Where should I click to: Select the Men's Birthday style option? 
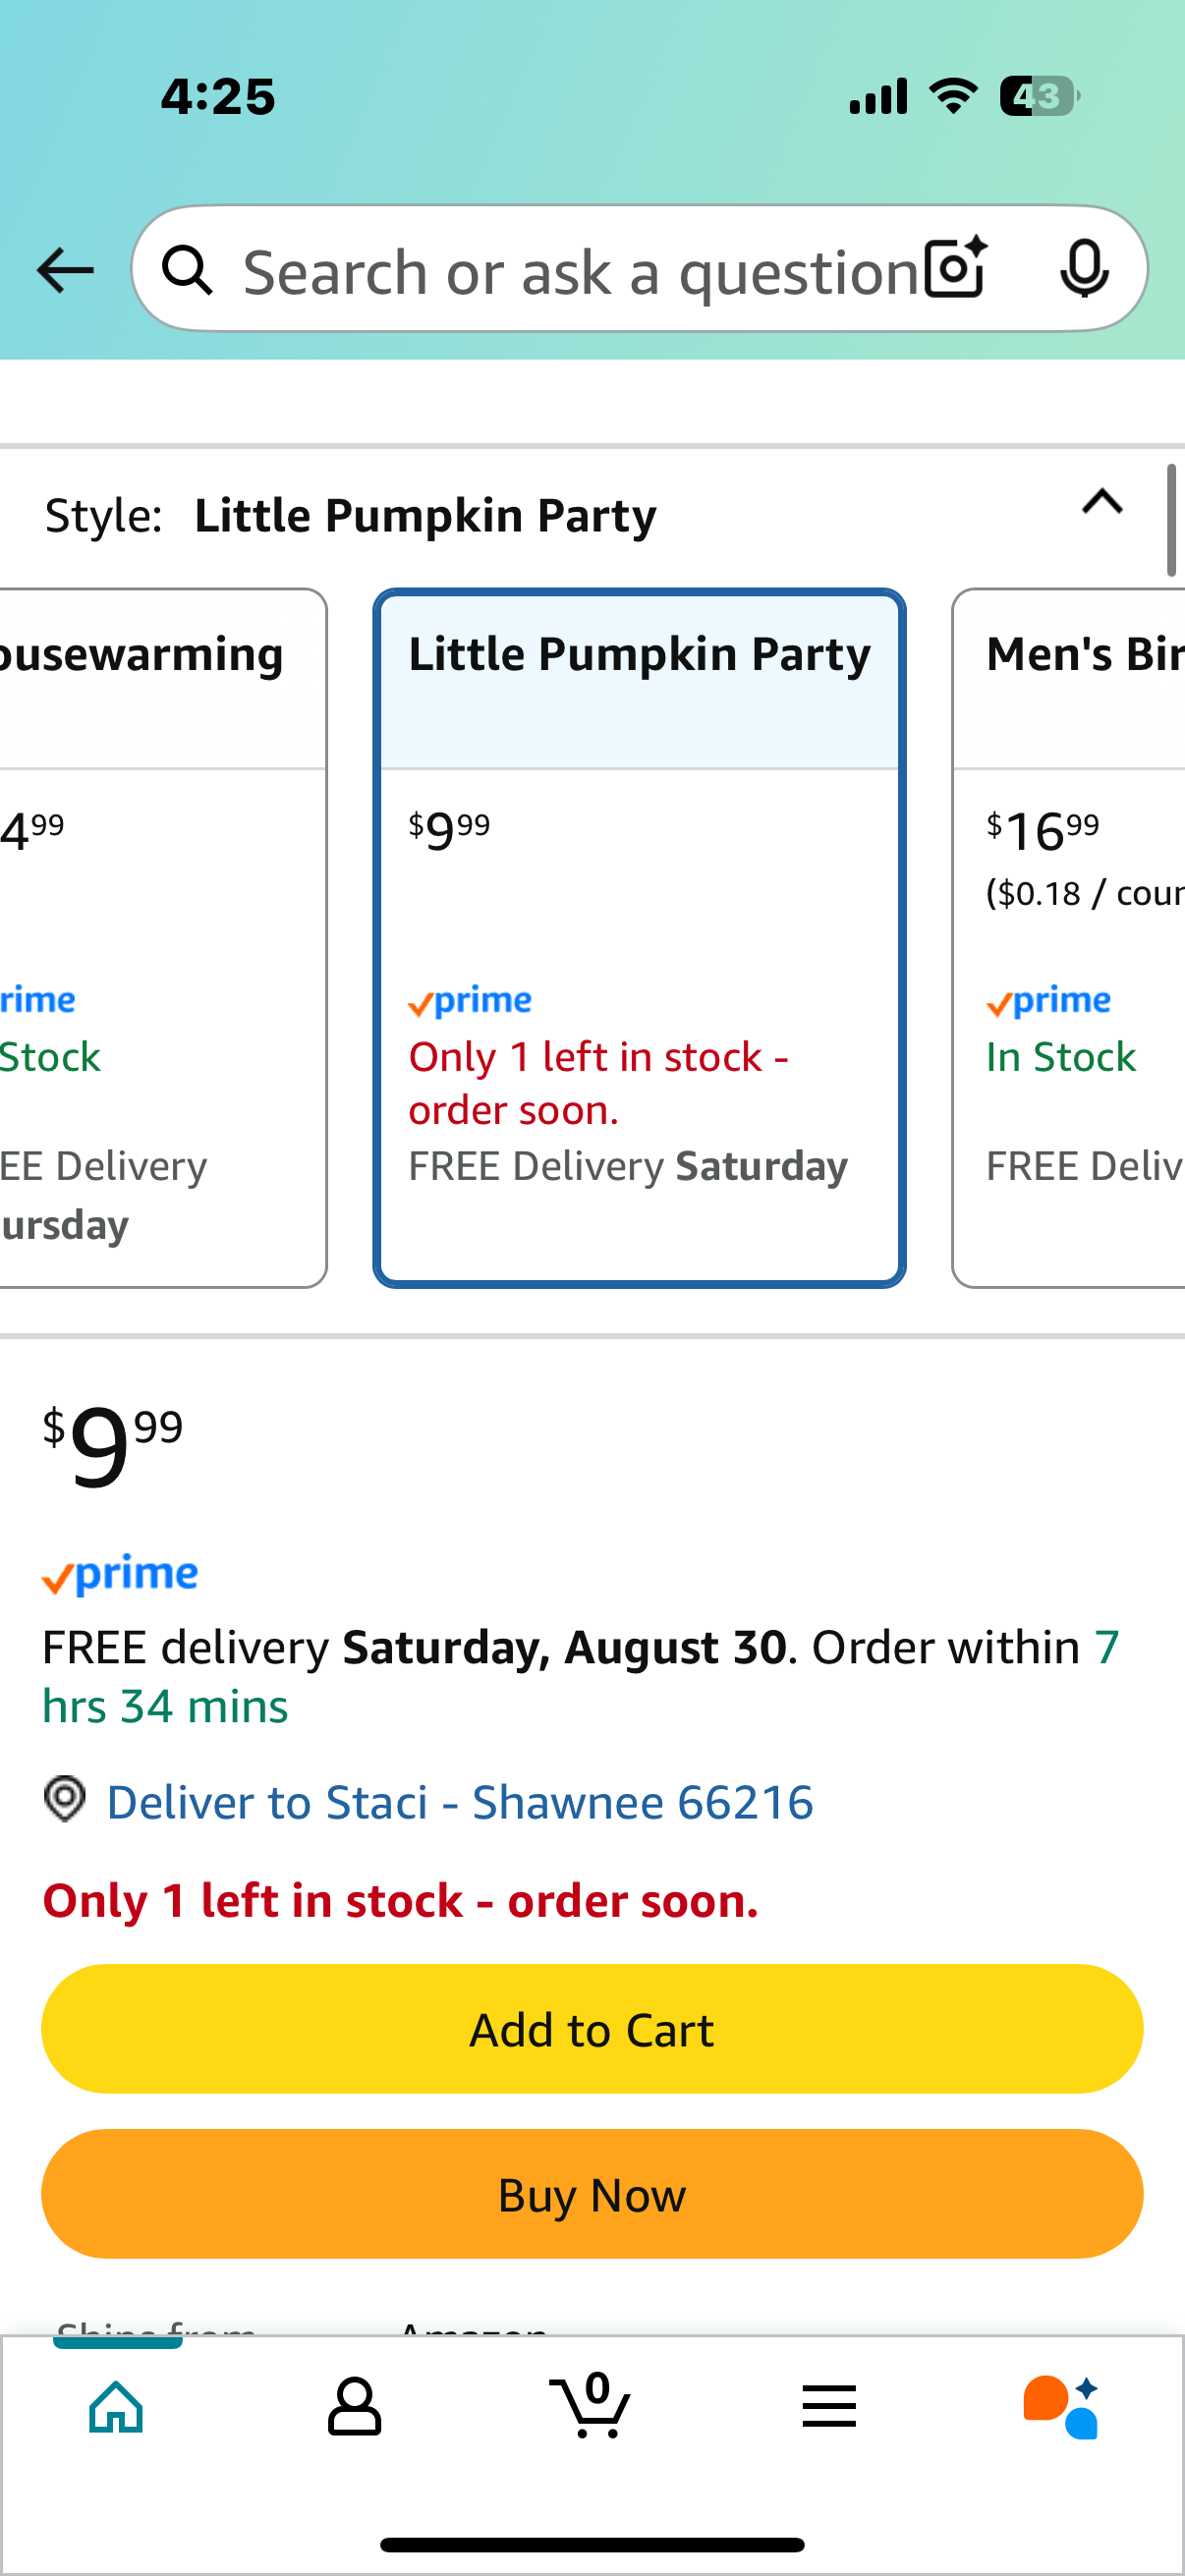pyautogui.click(x=1068, y=938)
